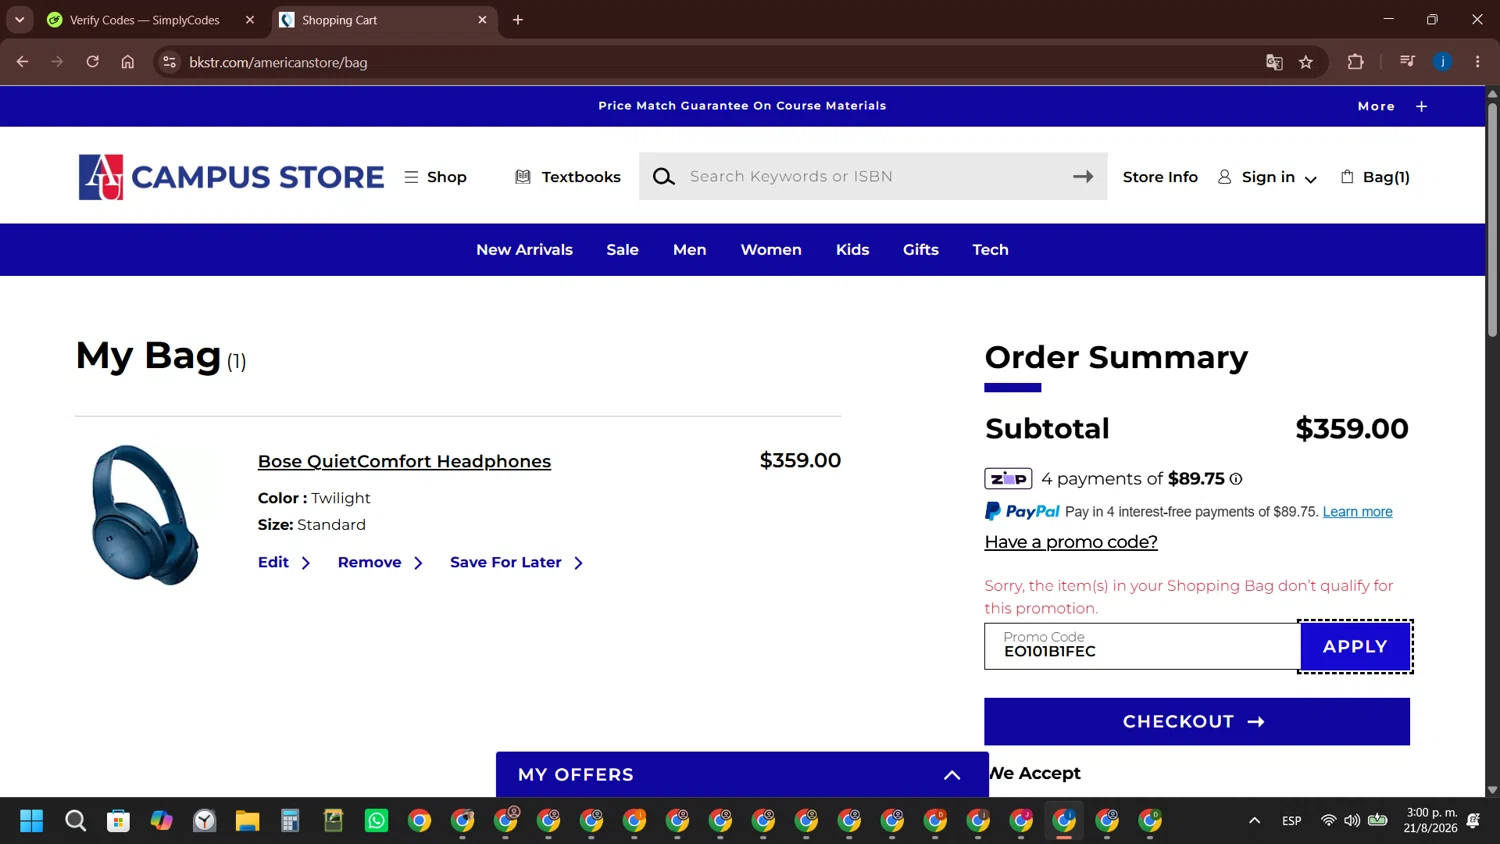Open the Tech category menu
Image resolution: width=1500 pixels, height=844 pixels.
pos(990,250)
